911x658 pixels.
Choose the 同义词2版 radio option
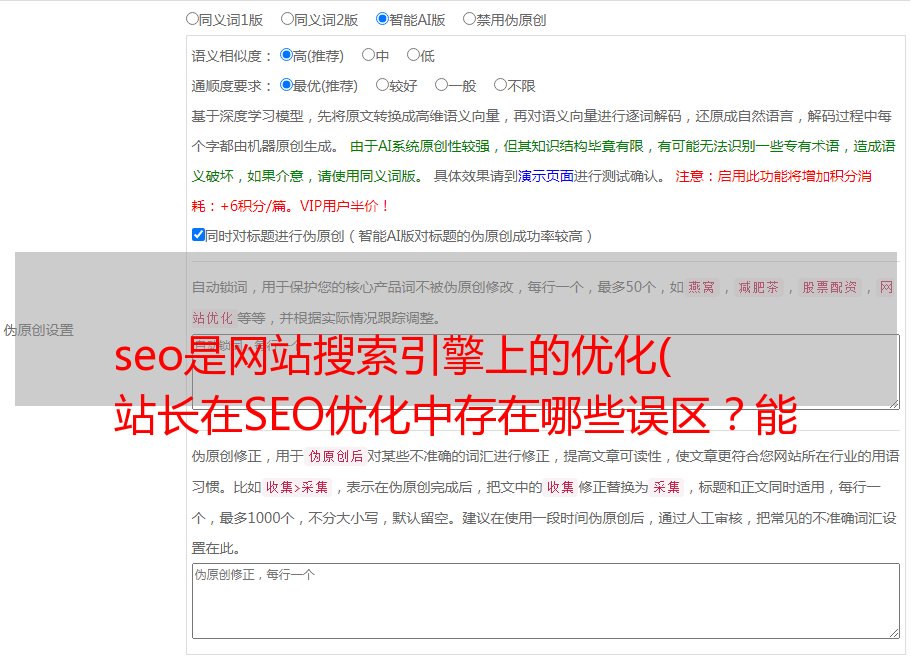pos(287,19)
